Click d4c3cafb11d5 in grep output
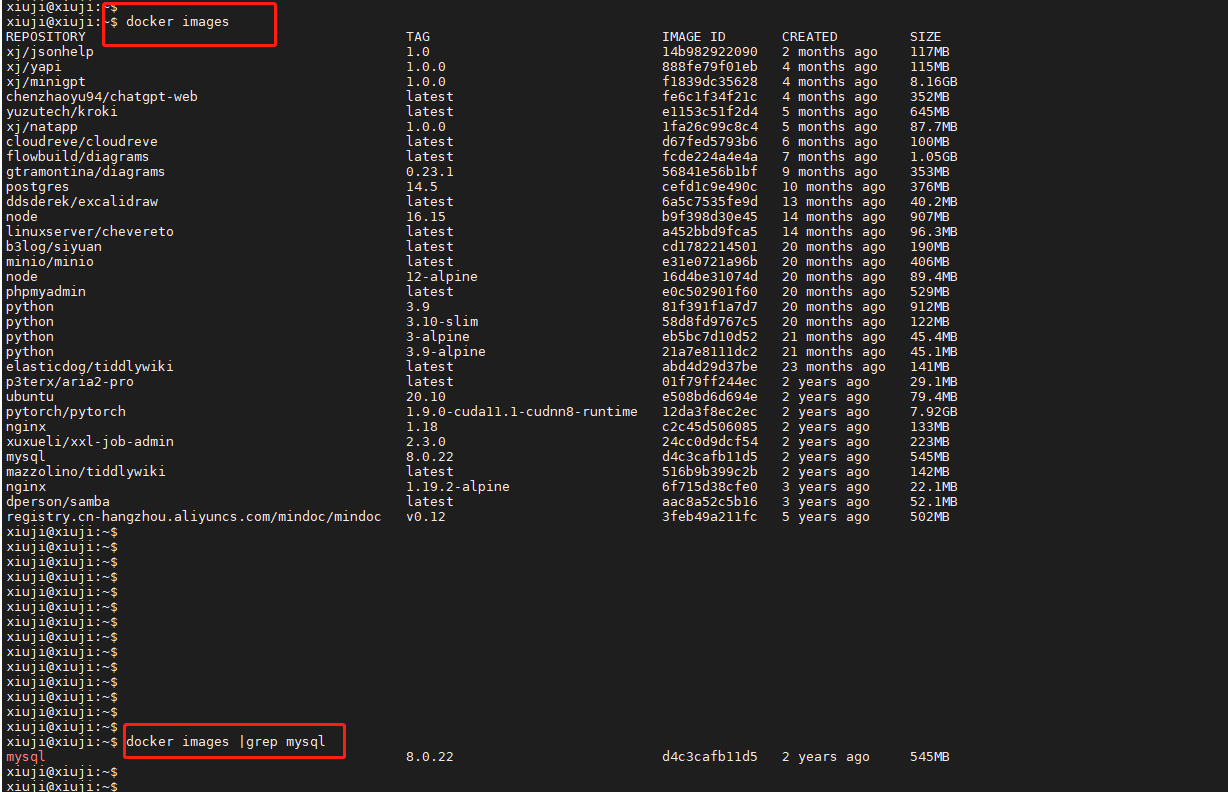Image resolution: width=1228 pixels, height=792 pixels. coord(710,756)
